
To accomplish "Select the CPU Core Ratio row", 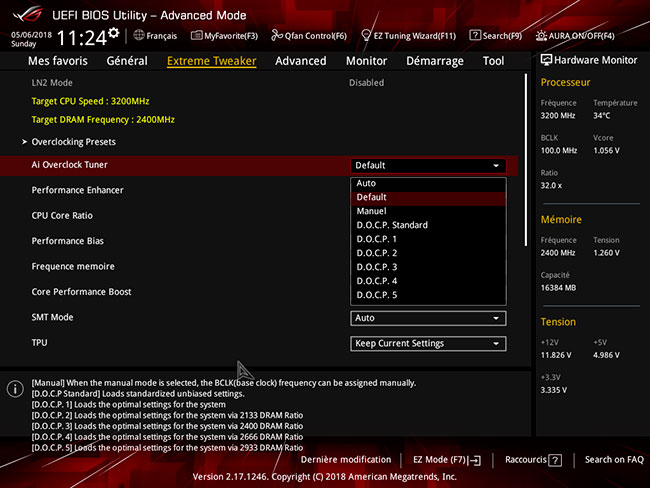I will (62, 216).
